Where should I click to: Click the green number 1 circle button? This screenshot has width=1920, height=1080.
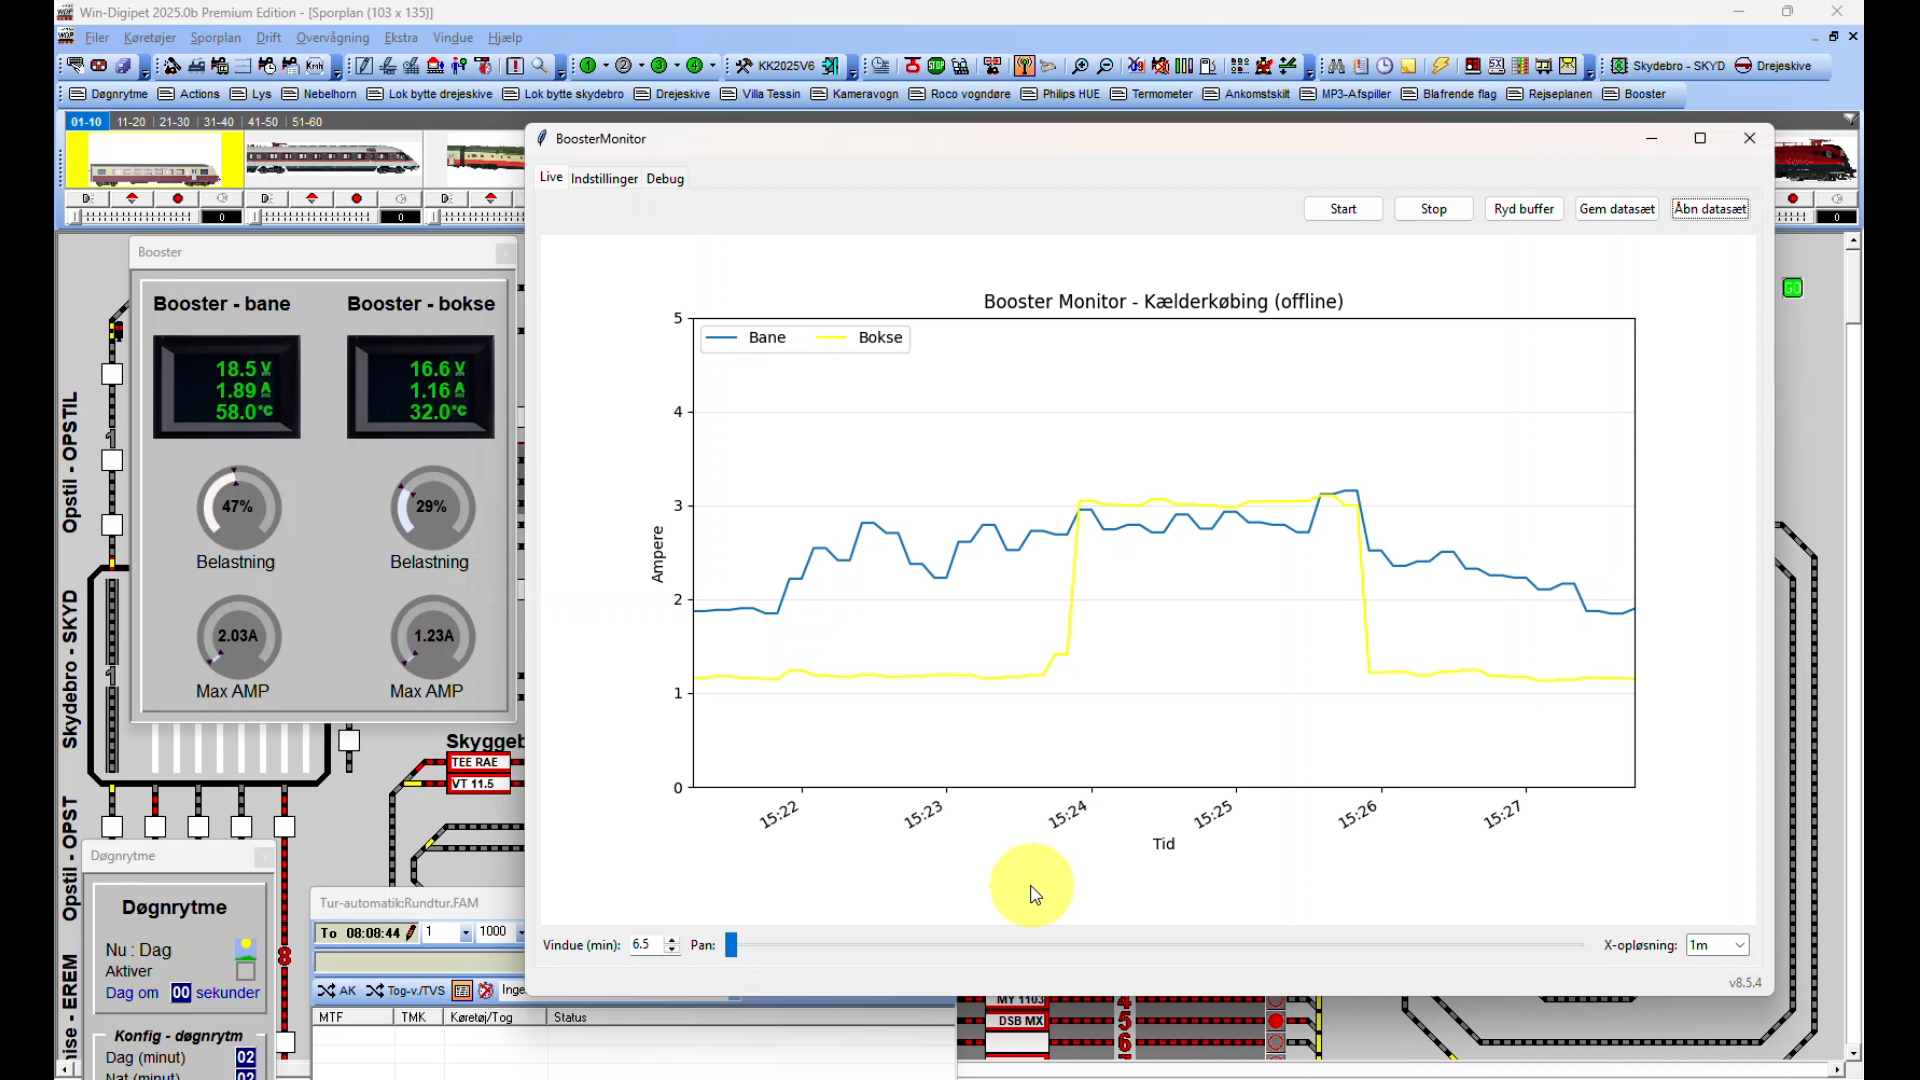[589, 66]
